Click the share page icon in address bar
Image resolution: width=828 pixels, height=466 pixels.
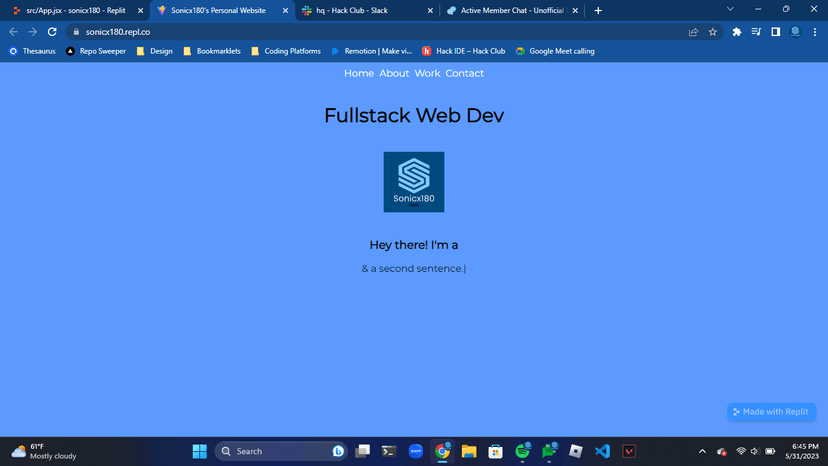coord(693,32)
